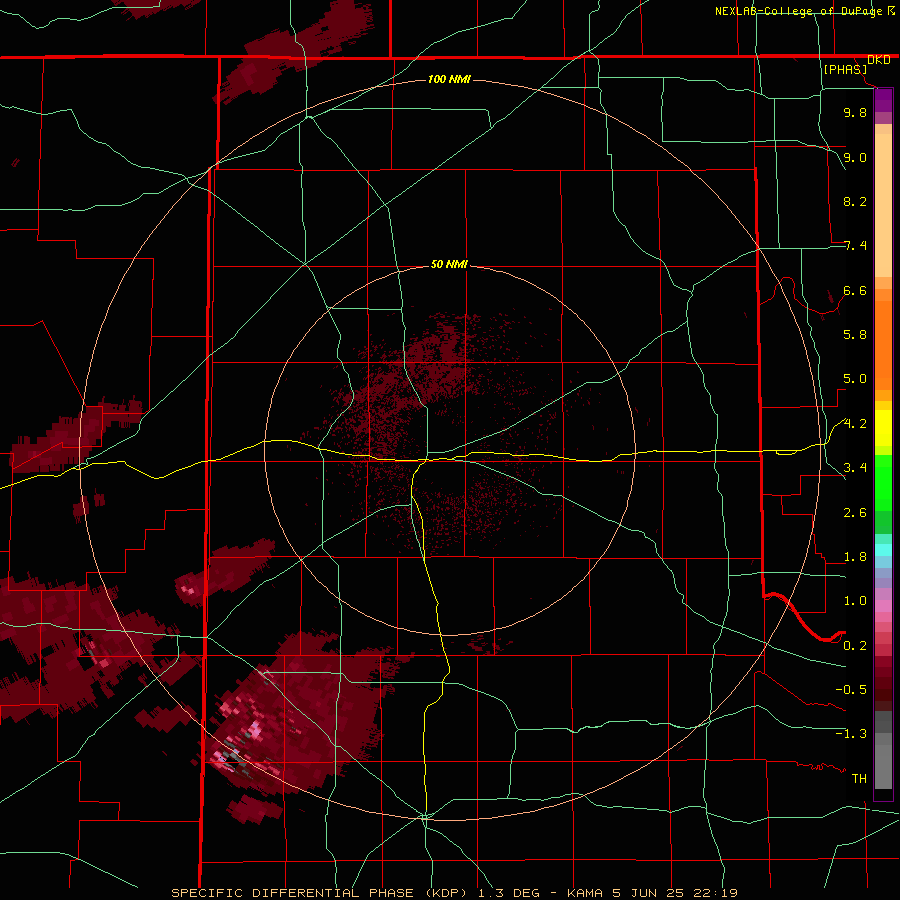The width and height of the screenshot is (900, 900).
Task: Click the 100 NMI range ring label
Action: point(449,79)
